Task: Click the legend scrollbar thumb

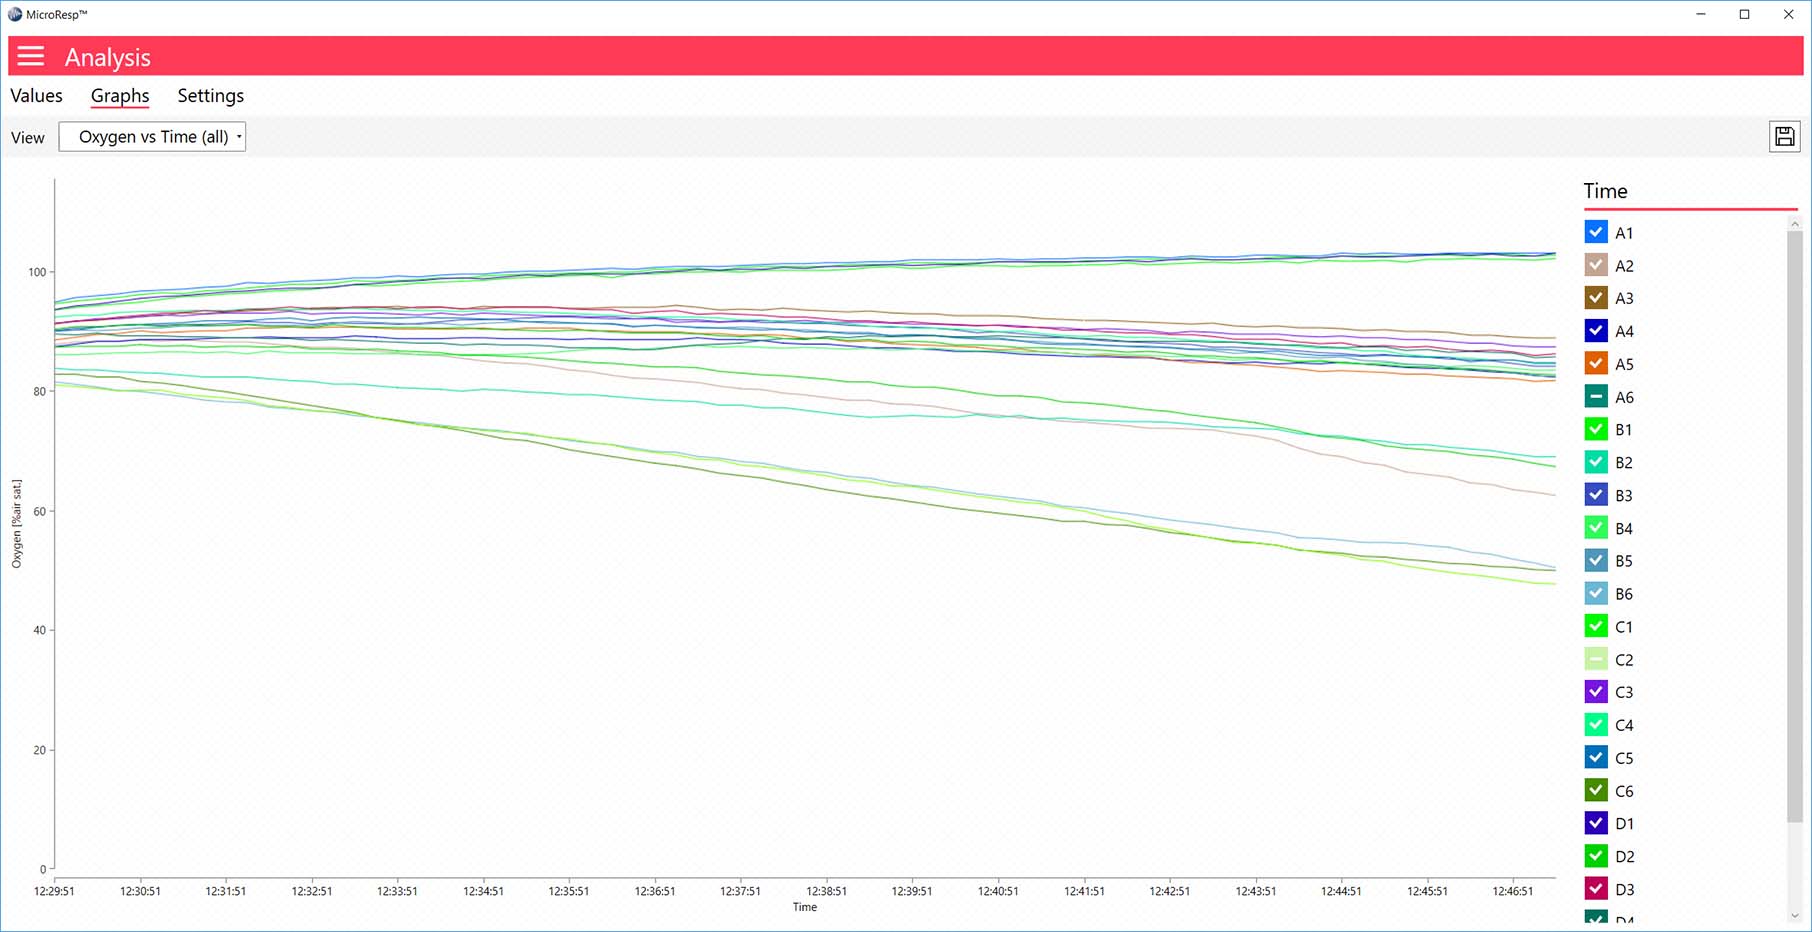Action: [1794, 527]
